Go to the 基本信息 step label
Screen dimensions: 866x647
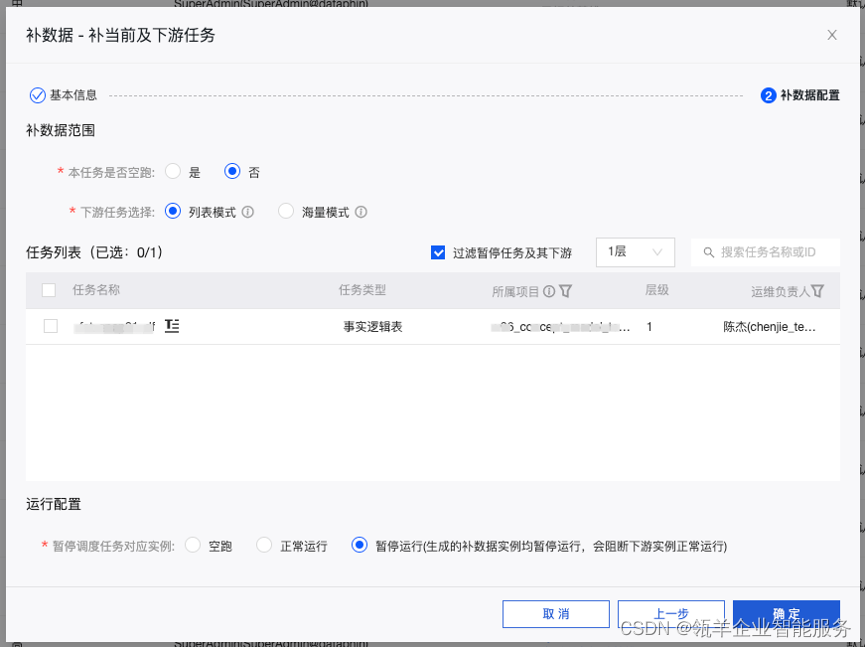click(73, 95)
